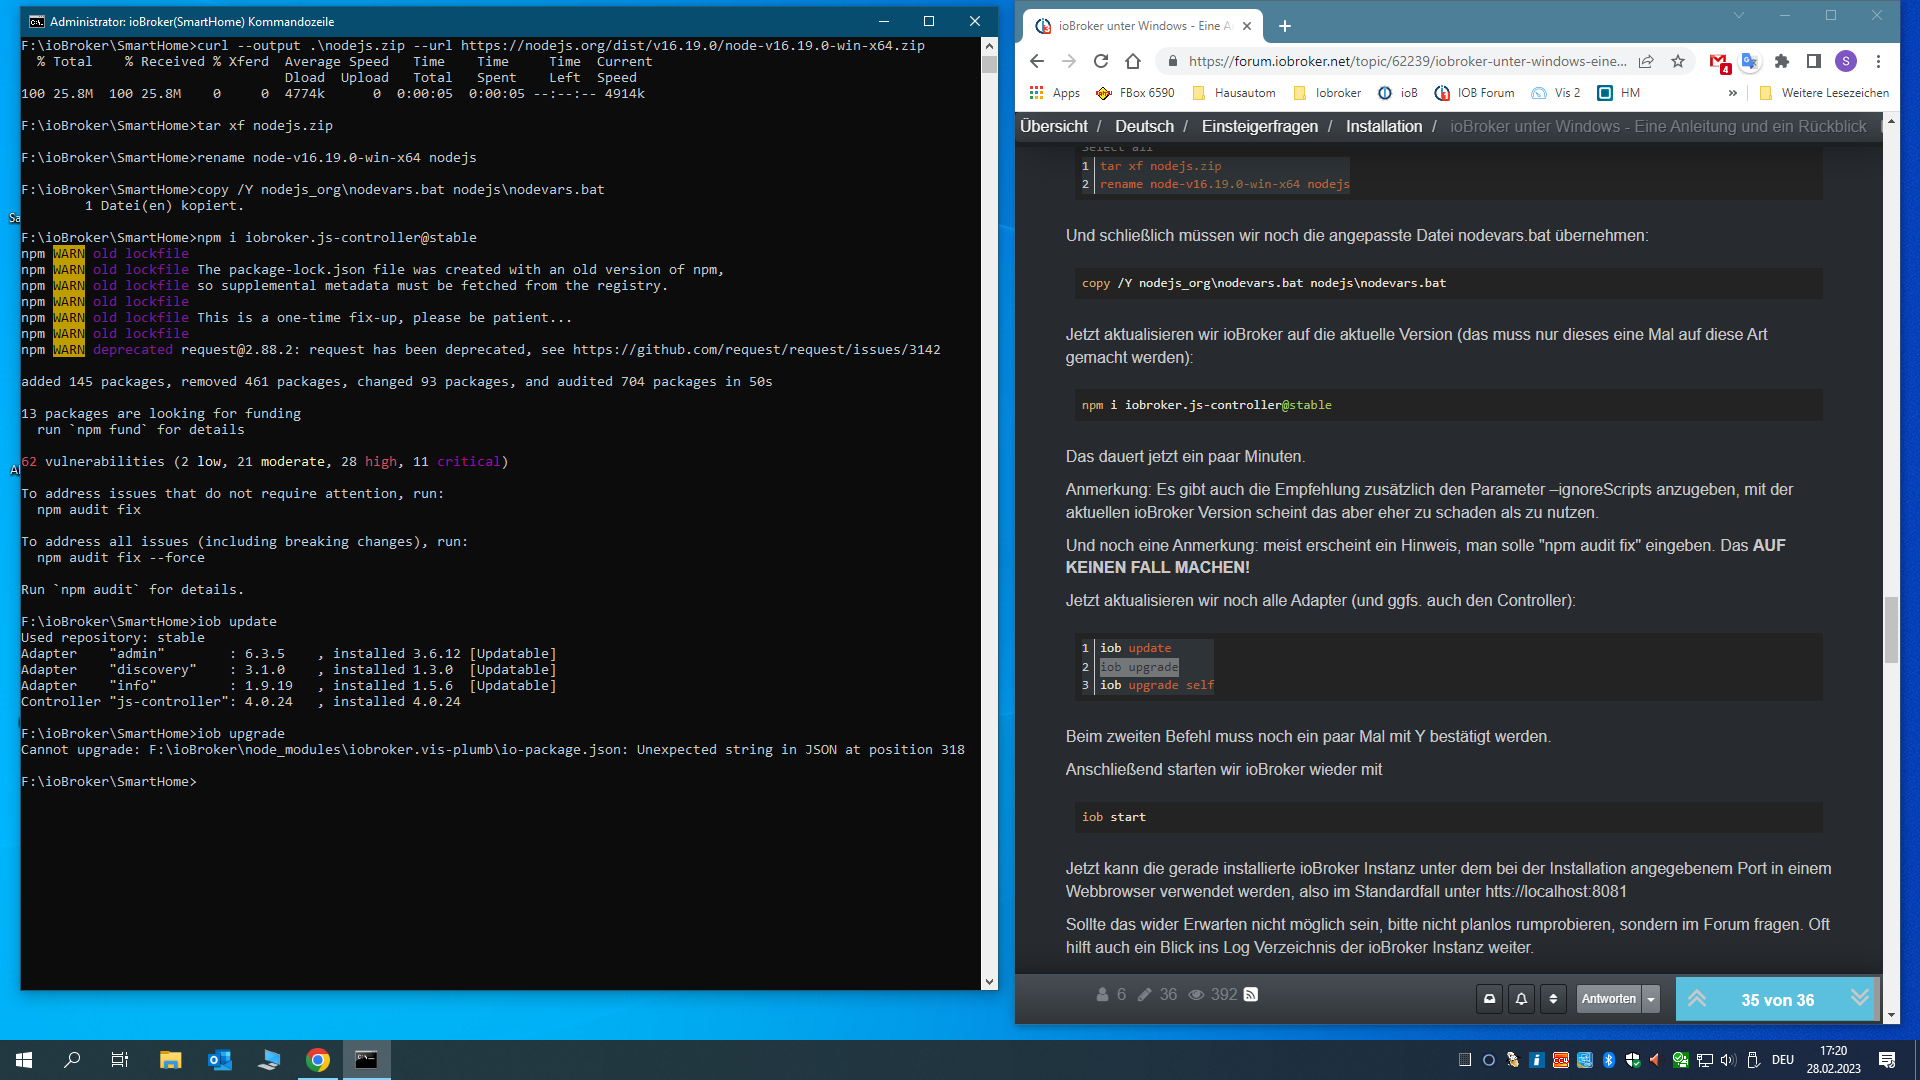1920x1080 pixels.
Task: Bookmark this page with the star icon
Action: [1678, 61]
